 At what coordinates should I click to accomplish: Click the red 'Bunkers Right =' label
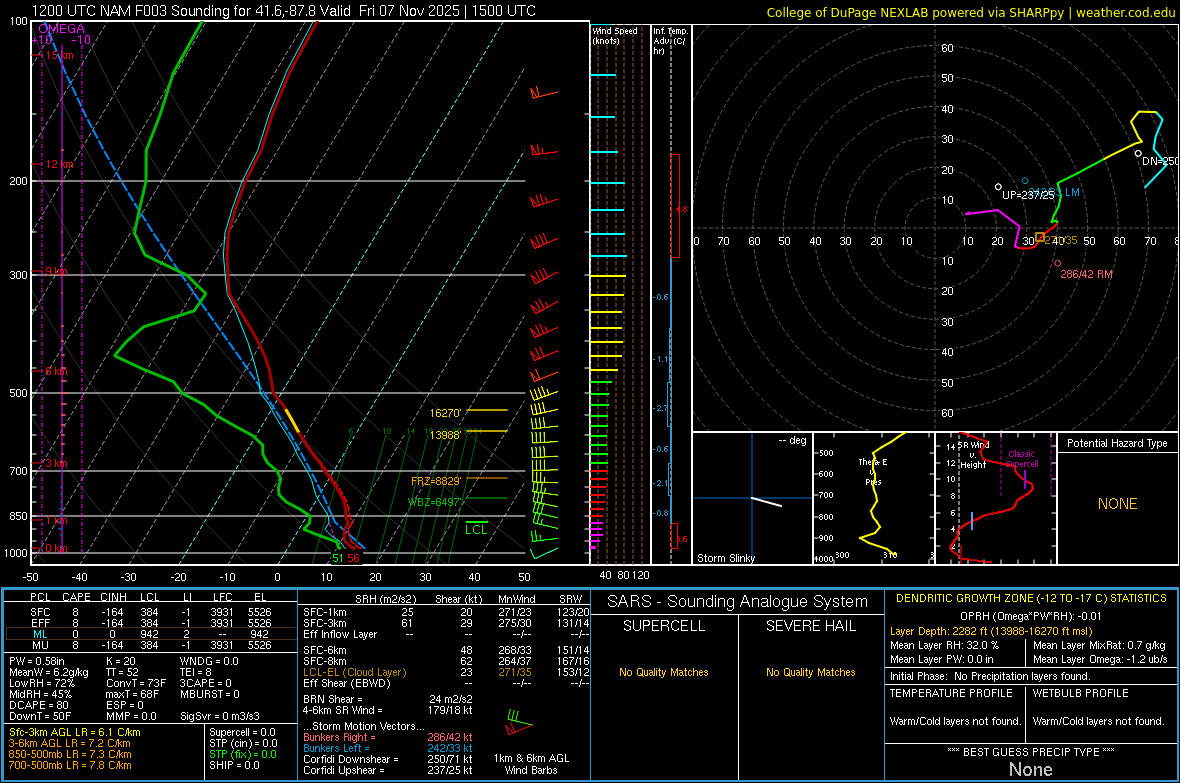[x=339, y=737]
